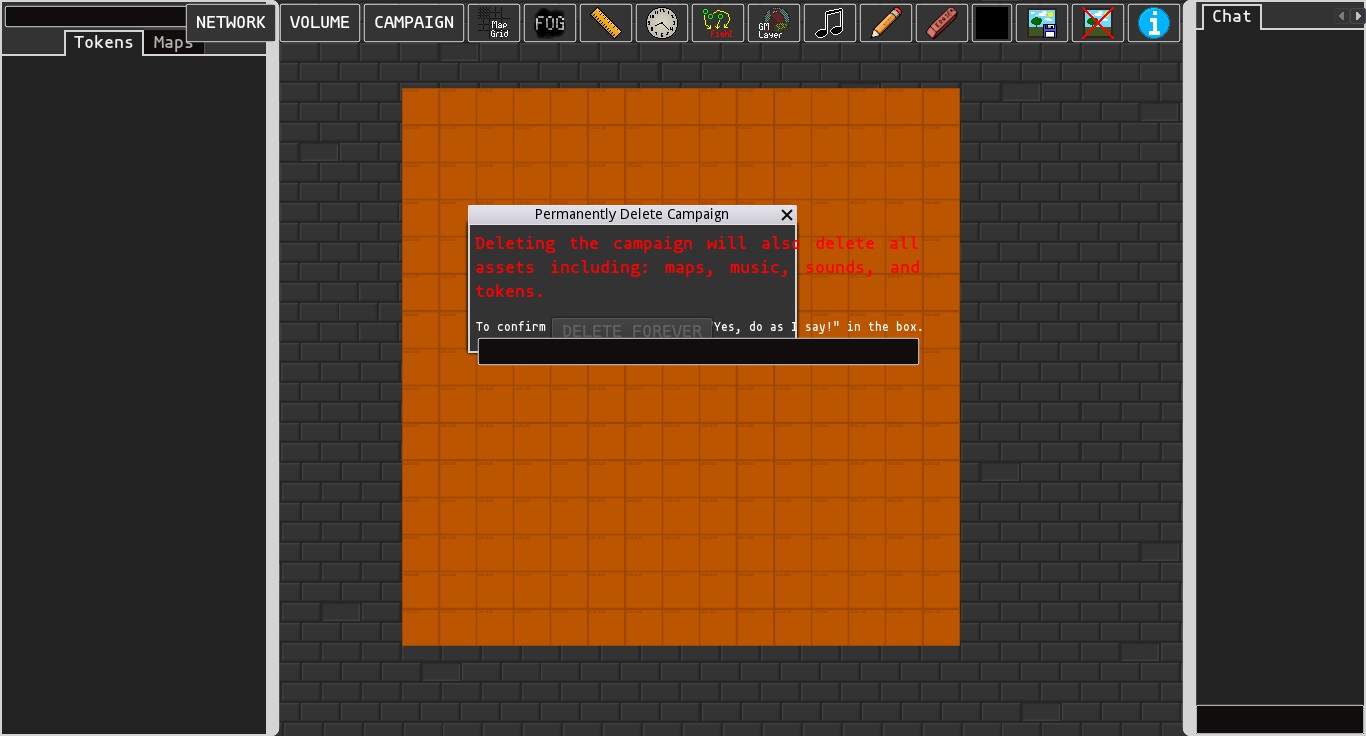This screenshot has width=1366, height=736.
Task: Click the confirmation text box in dialog
Action: pyautogui.click(x=698, y=351)
